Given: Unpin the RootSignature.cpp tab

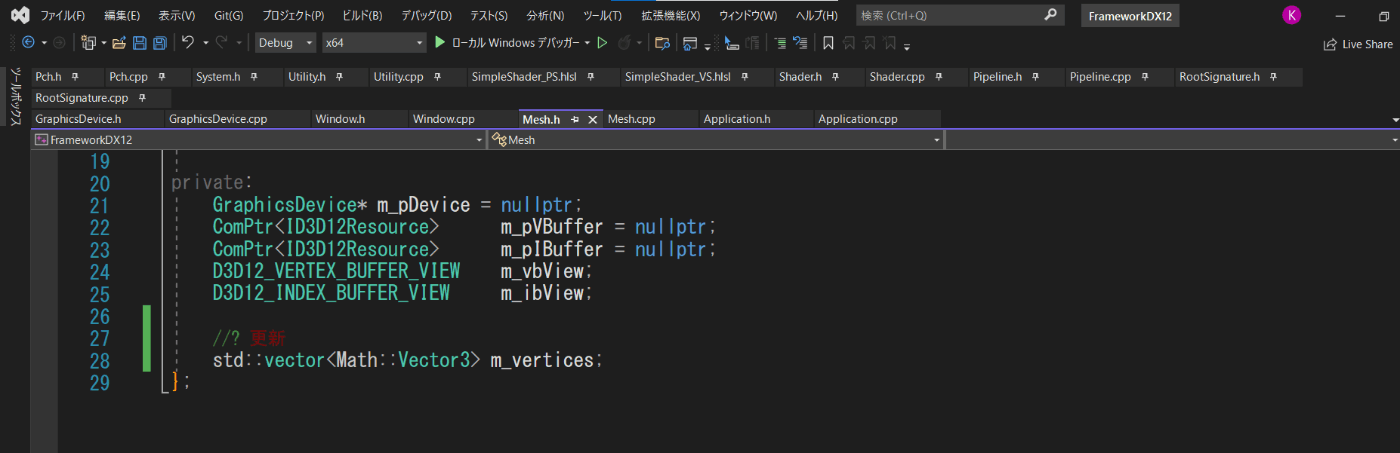Looking at the screenshot, I should pyautogui.click(x=142, y=98).
